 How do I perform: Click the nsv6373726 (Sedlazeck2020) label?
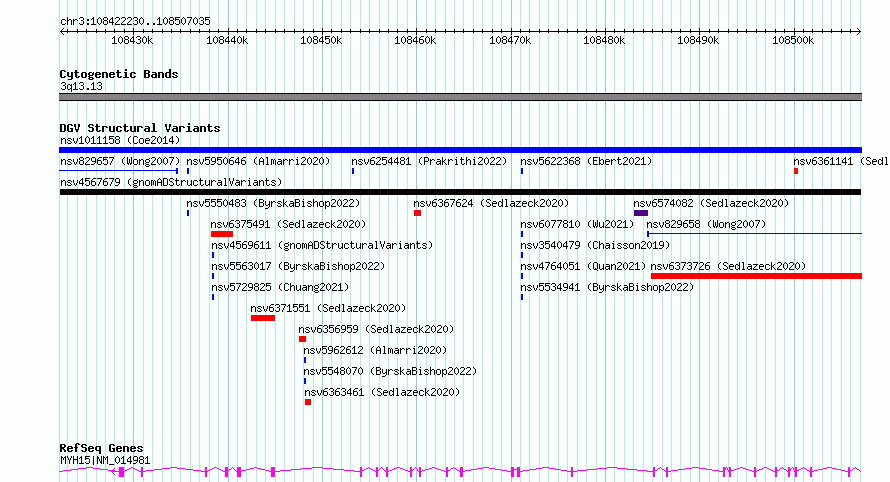pyautogui.click(x=728, y=266)
